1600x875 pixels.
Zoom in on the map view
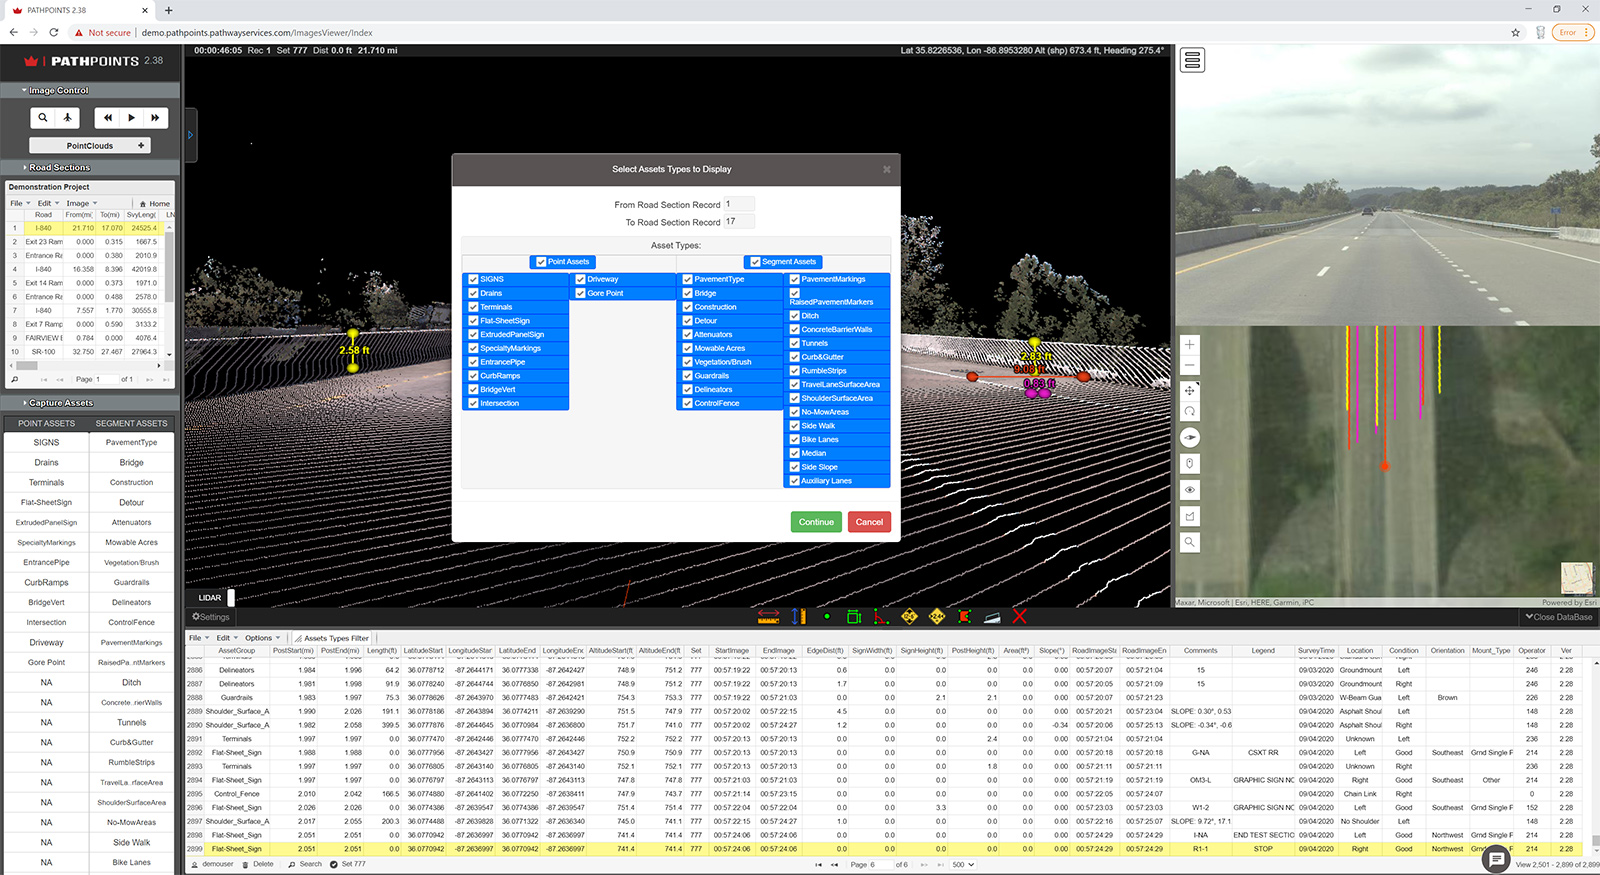click(1190, 345)
